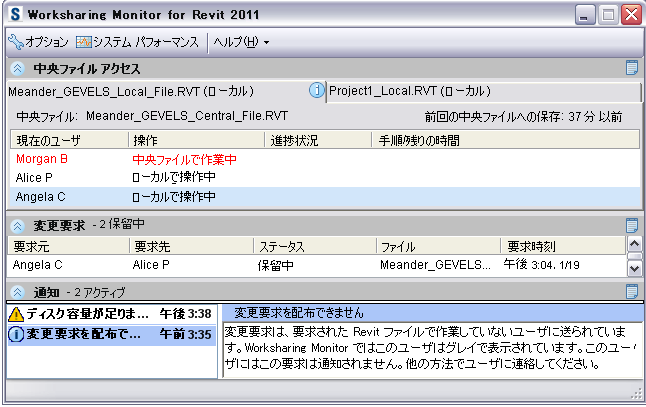Image resolution: width=646 pixels, height=407 pixels.
Task: Sort requests by 要求先 column
Action: point(191,246)
